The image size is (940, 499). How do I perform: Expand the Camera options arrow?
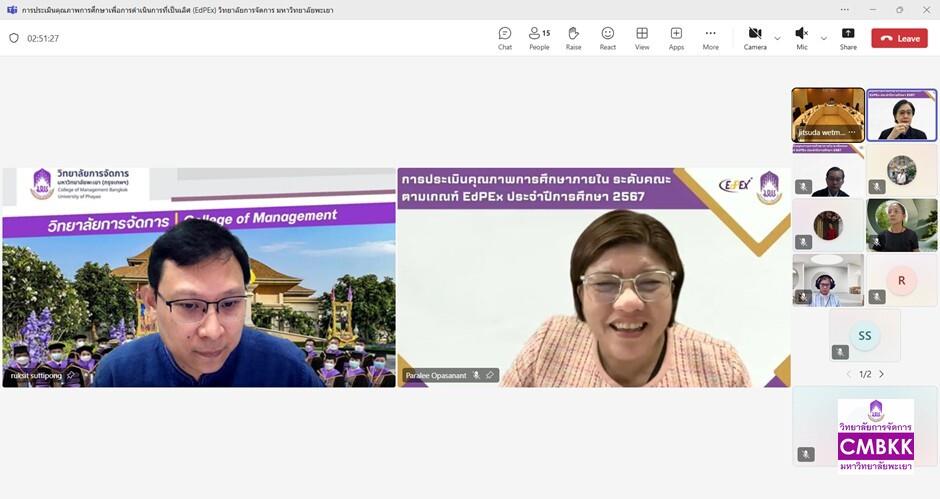pyautogui.click(x=777, y=38)
